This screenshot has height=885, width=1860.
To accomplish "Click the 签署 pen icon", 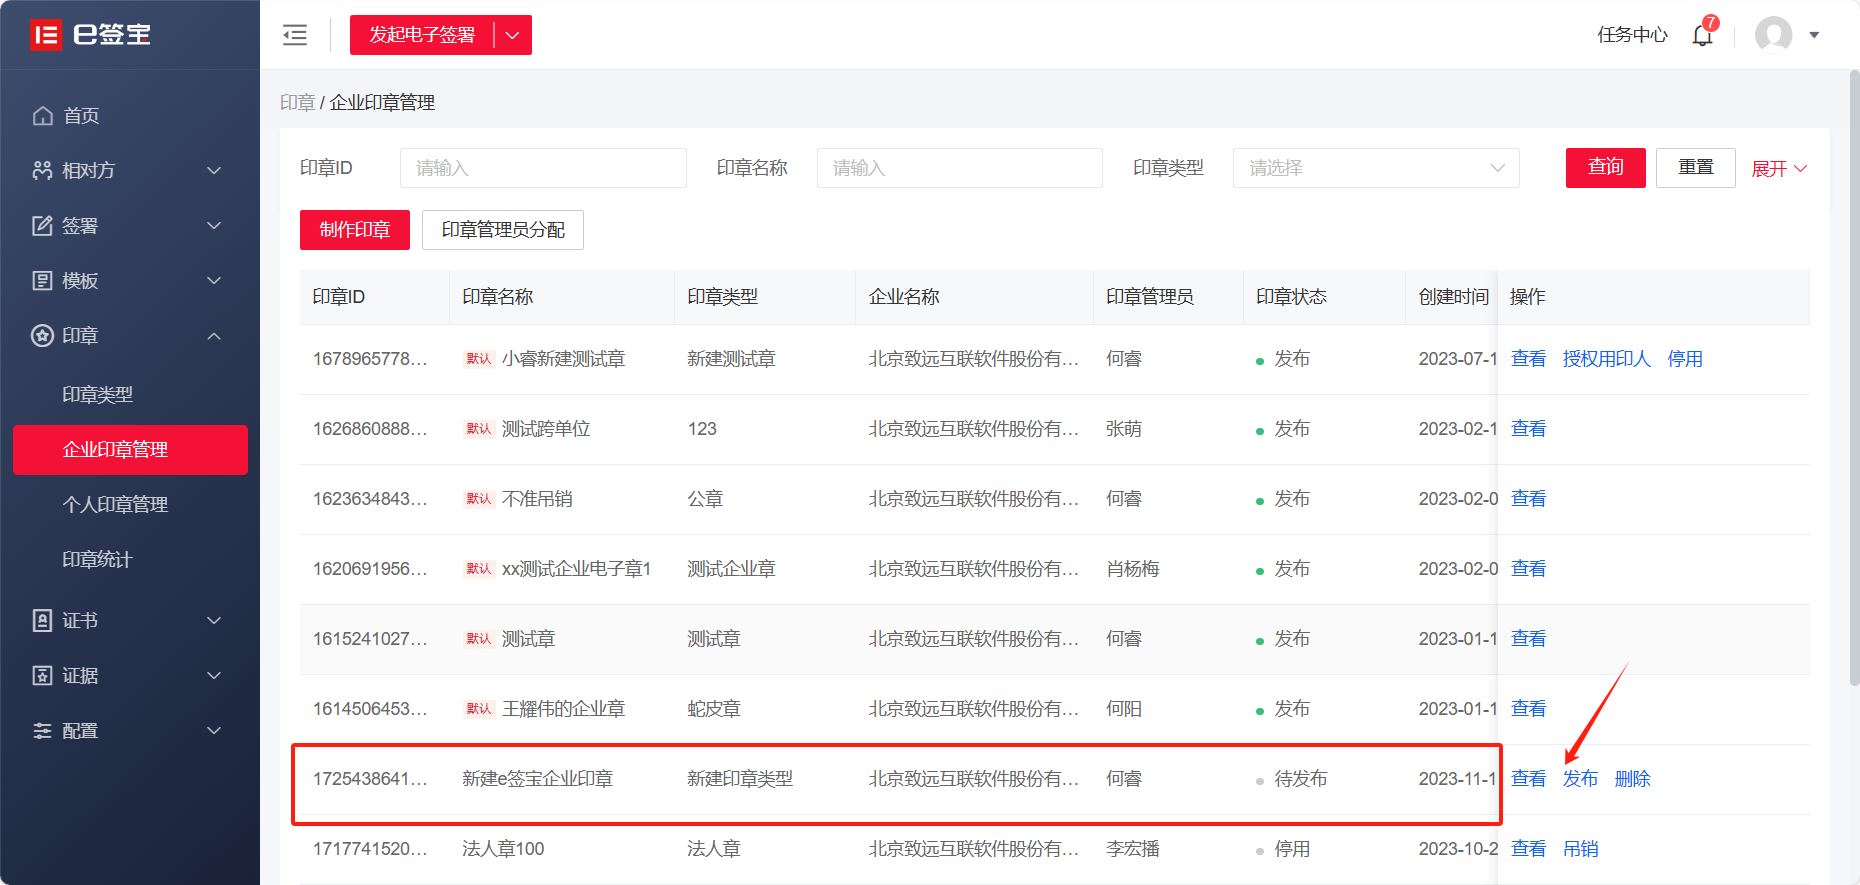I will pos(42,226).
